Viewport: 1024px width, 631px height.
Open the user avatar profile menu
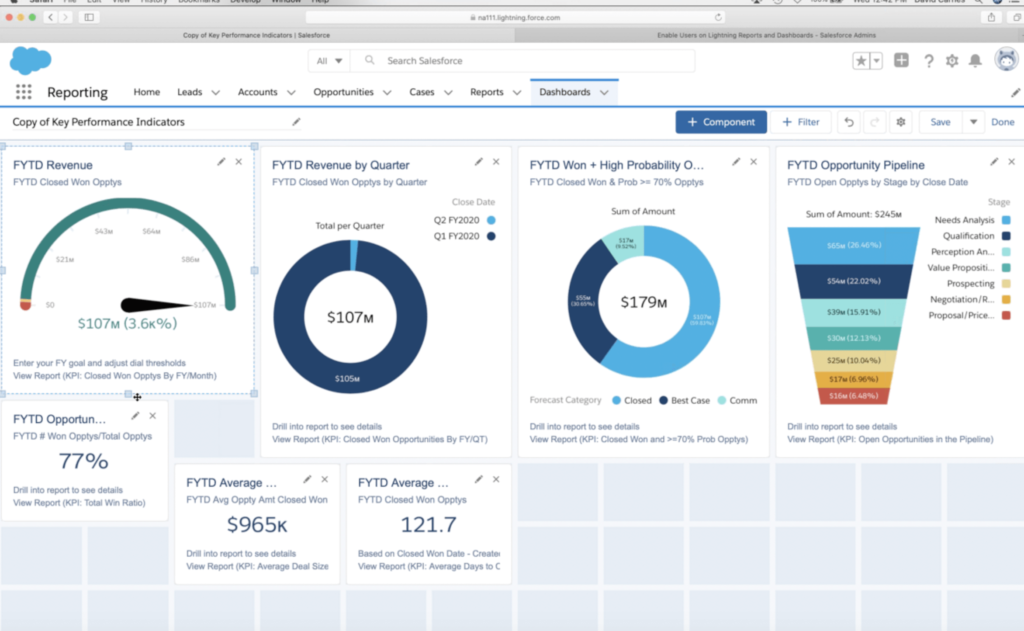1006,59
